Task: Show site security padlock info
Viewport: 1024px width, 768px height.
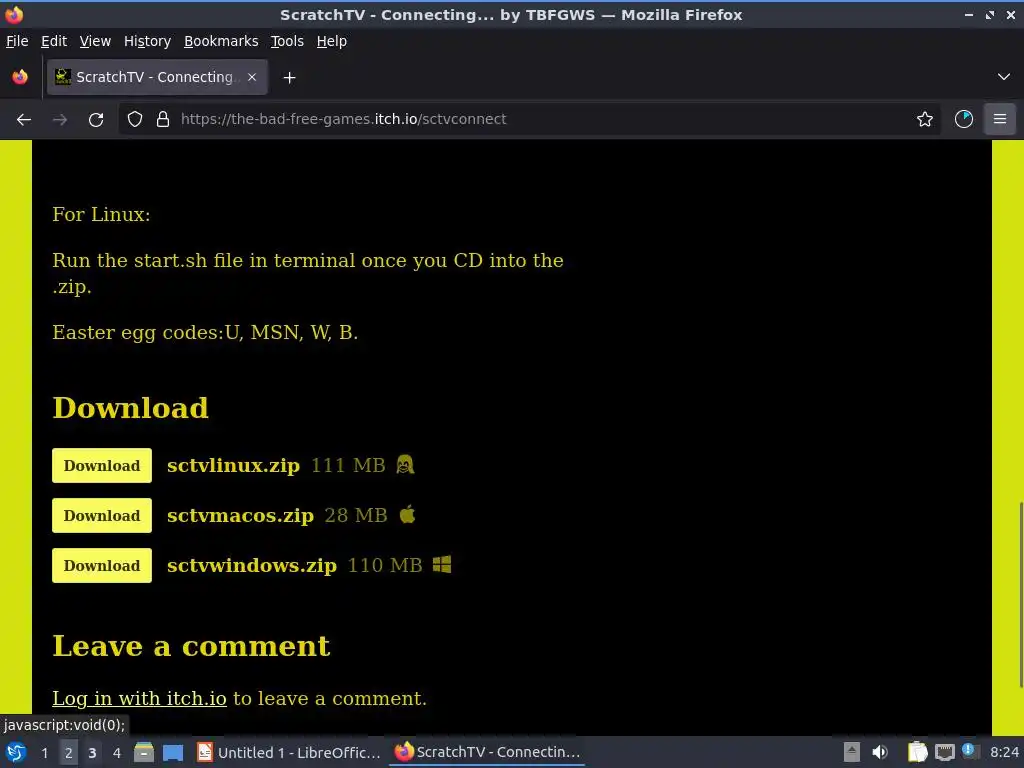Action: pyautogui.click(x=163, y=120)
